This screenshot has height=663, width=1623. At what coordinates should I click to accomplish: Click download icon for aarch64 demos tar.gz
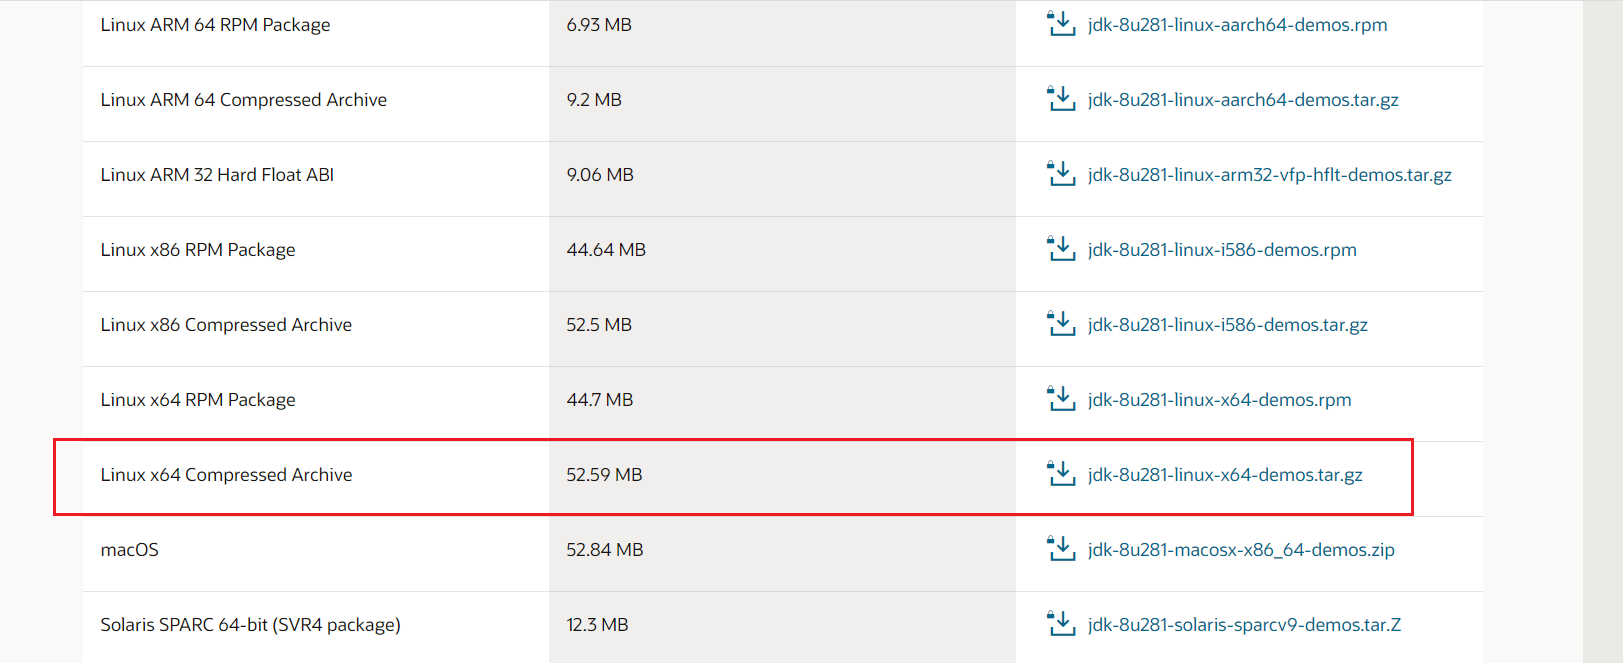tap(1060, 99)
